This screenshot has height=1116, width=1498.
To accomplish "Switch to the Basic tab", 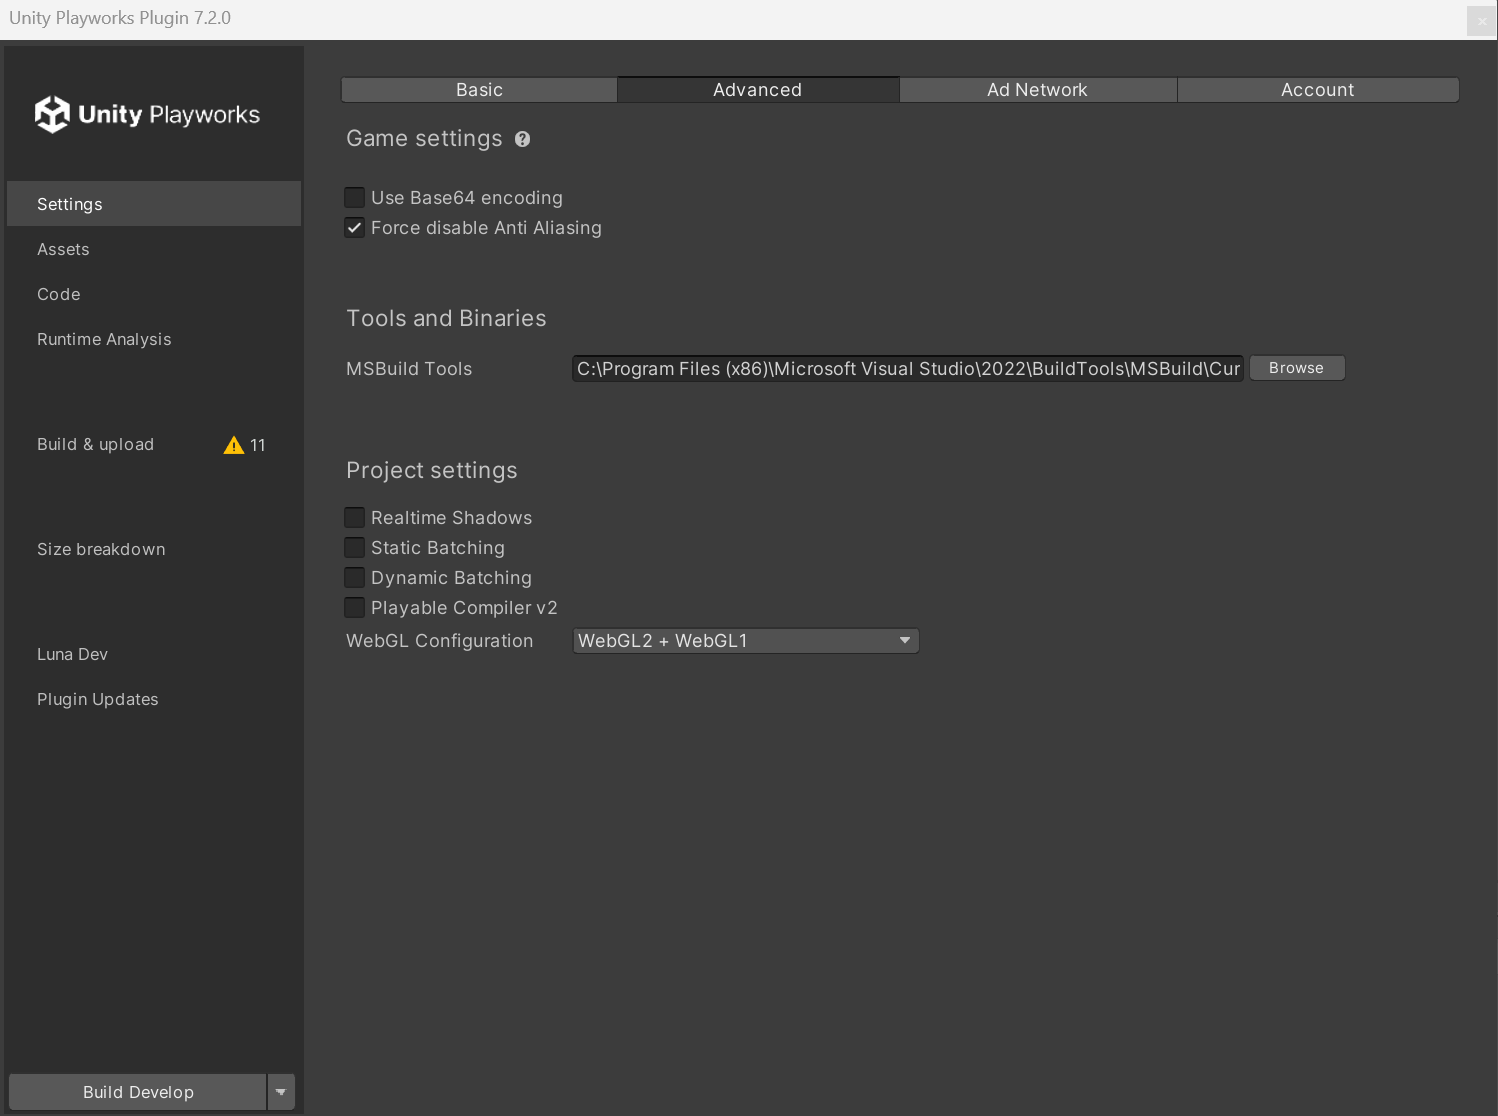I will pos(479,90).
